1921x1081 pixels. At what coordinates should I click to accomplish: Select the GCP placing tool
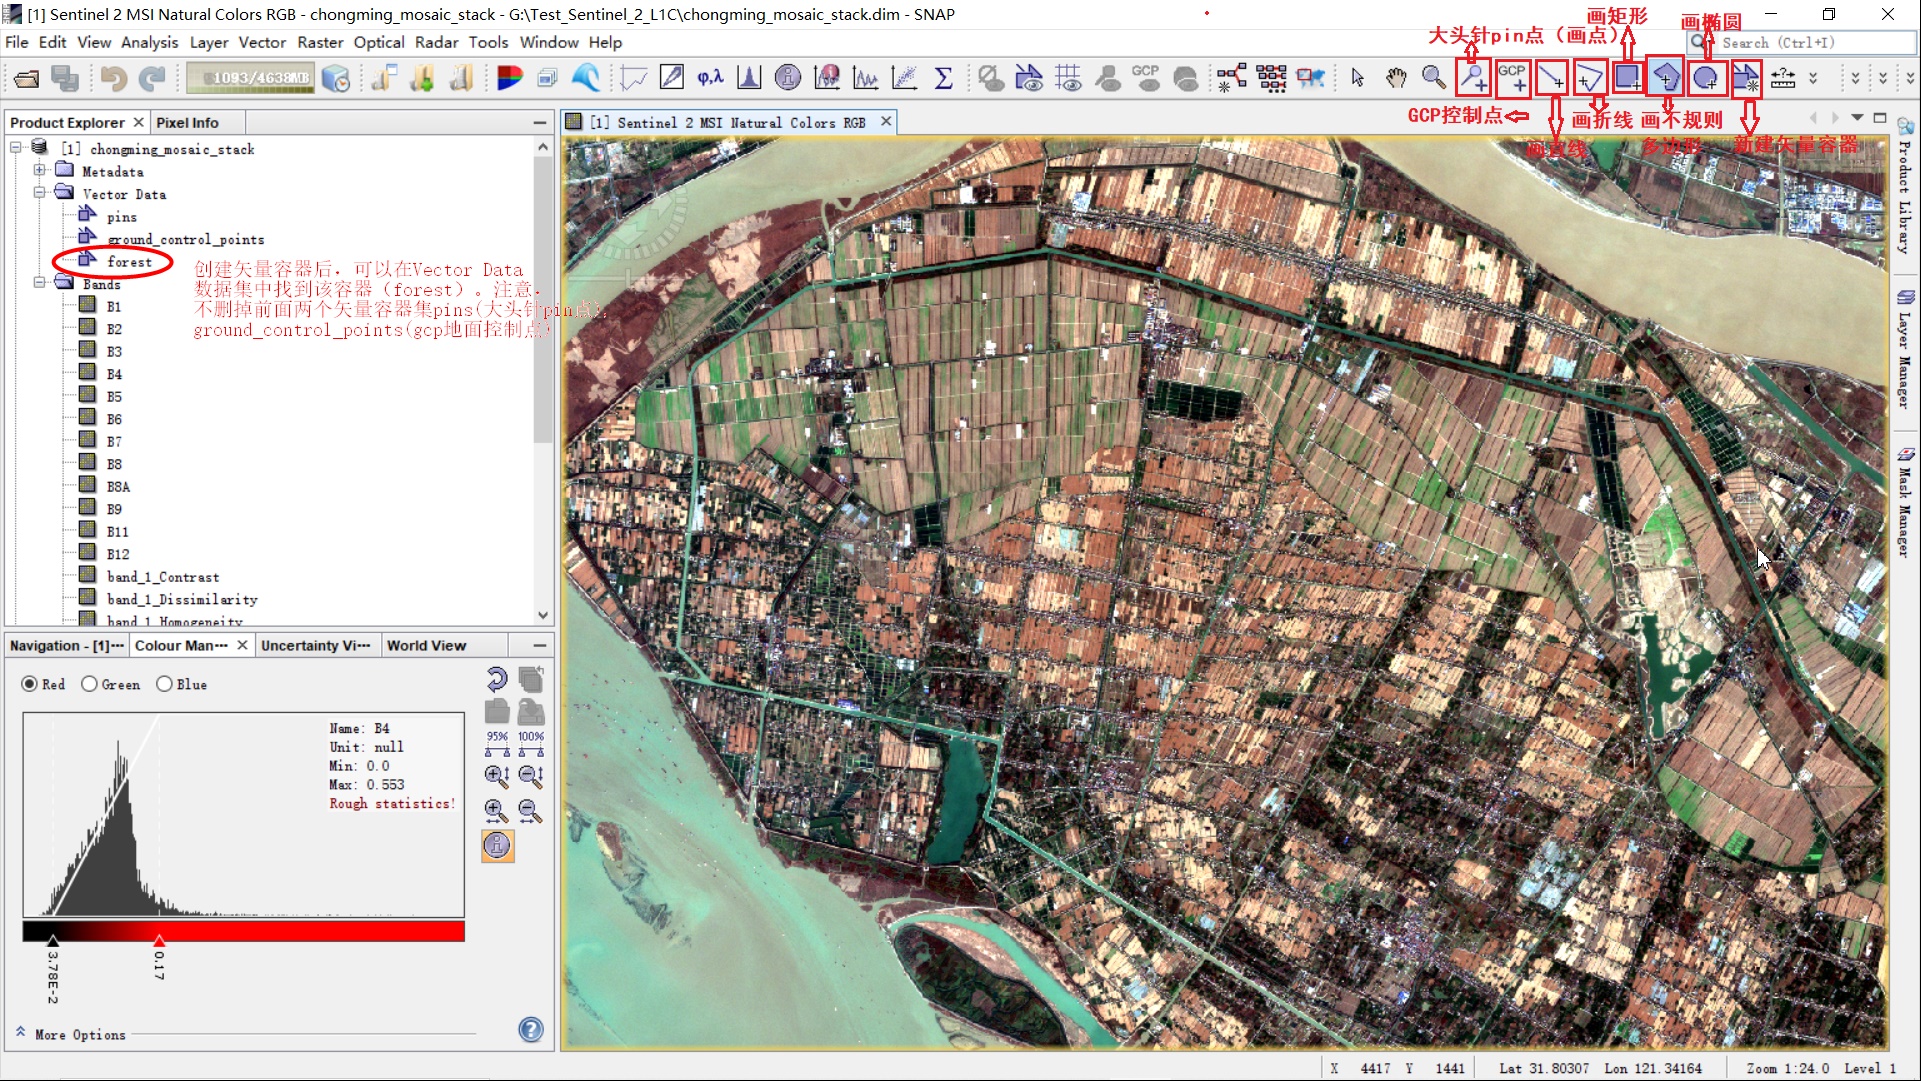click(x=1512, y=78)
